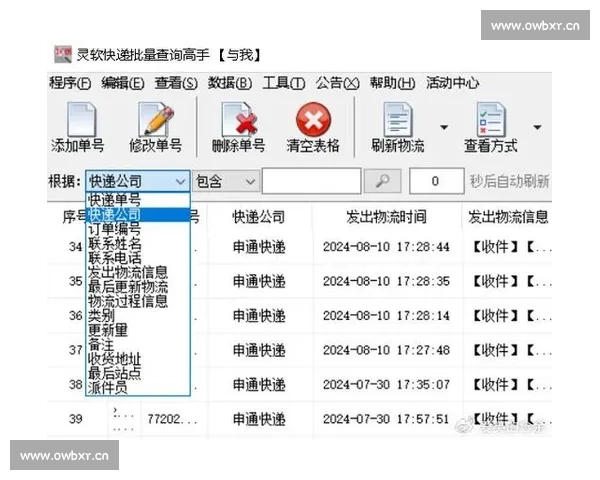The height and width of the screenshot is (480, 600).
Task: Click the 修改单号 pencil icon
Action: tap(156, 119)
